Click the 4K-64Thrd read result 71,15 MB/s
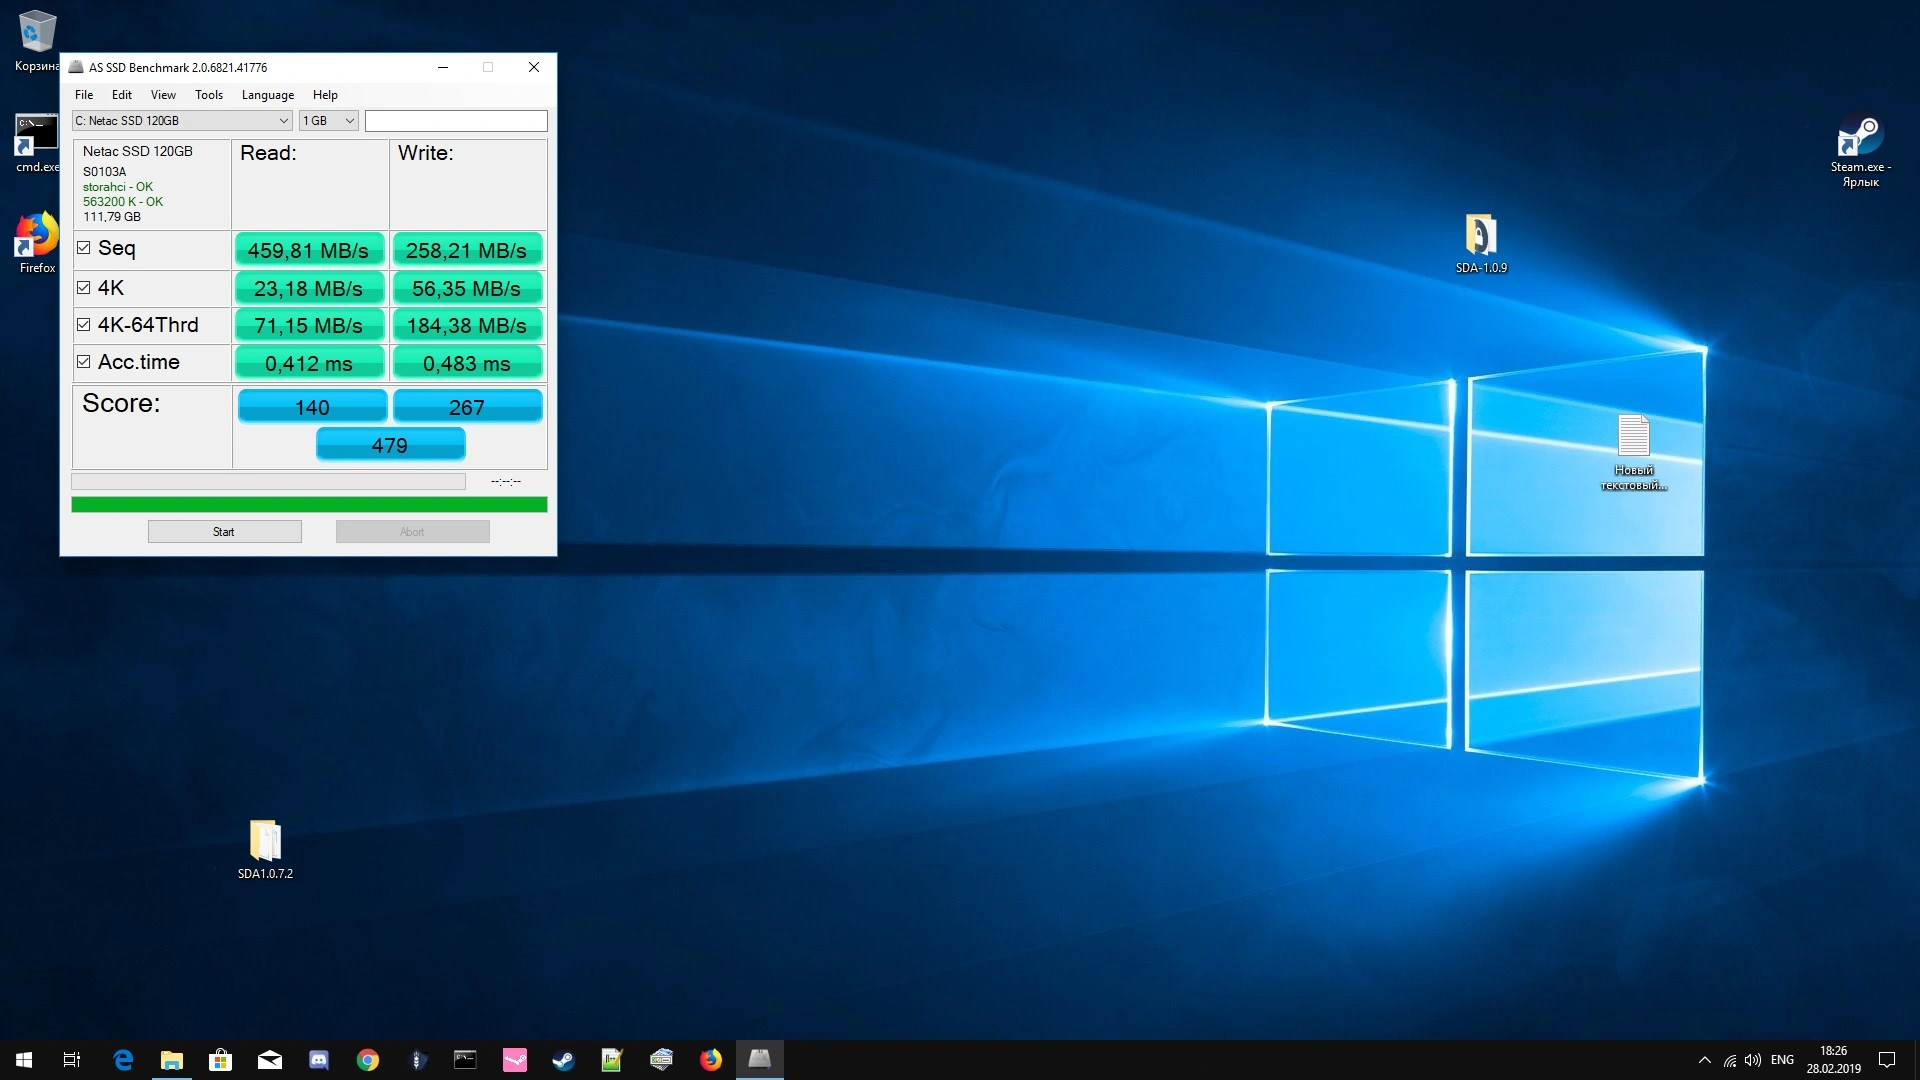The image size is (1920, 1080). click(309, 325)
